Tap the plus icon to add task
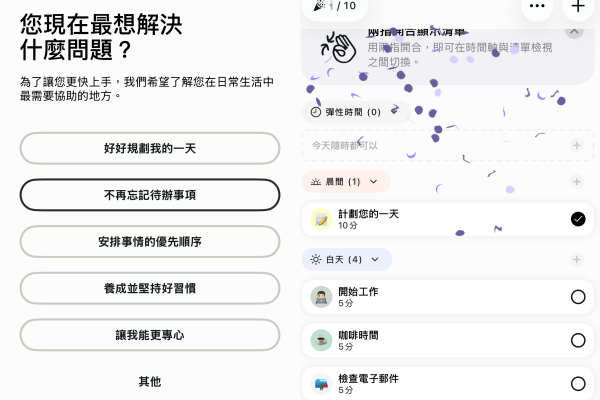The height and width of the screenshot is (400, 600). point(578,6)
